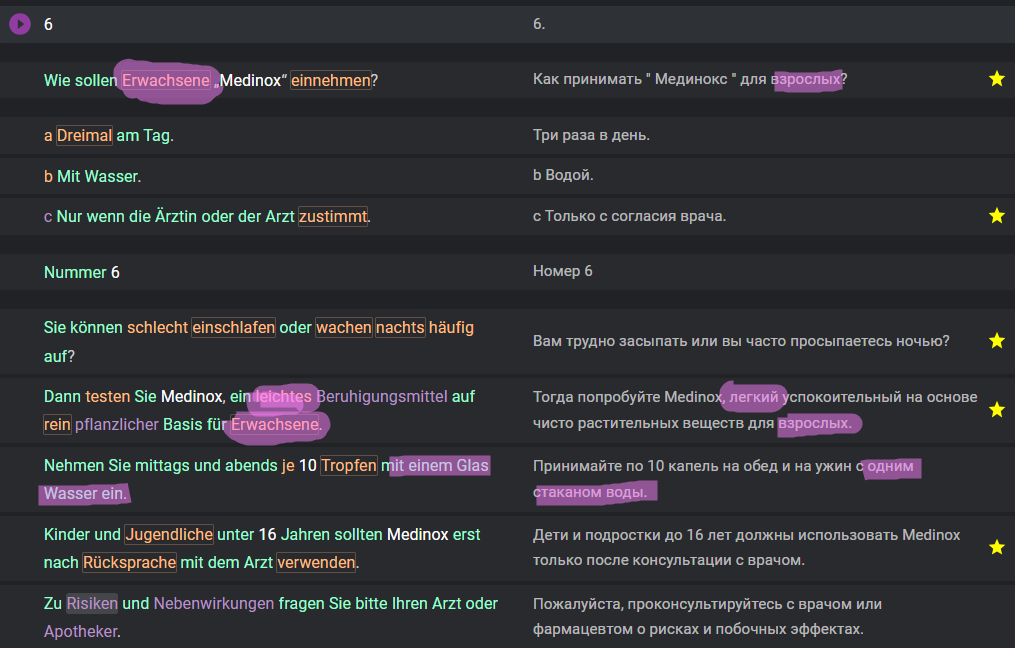Viewport: 1015px width, 648px height.
Task: Click the word 'zustimmt' in answer c
Action: point(333,216)
